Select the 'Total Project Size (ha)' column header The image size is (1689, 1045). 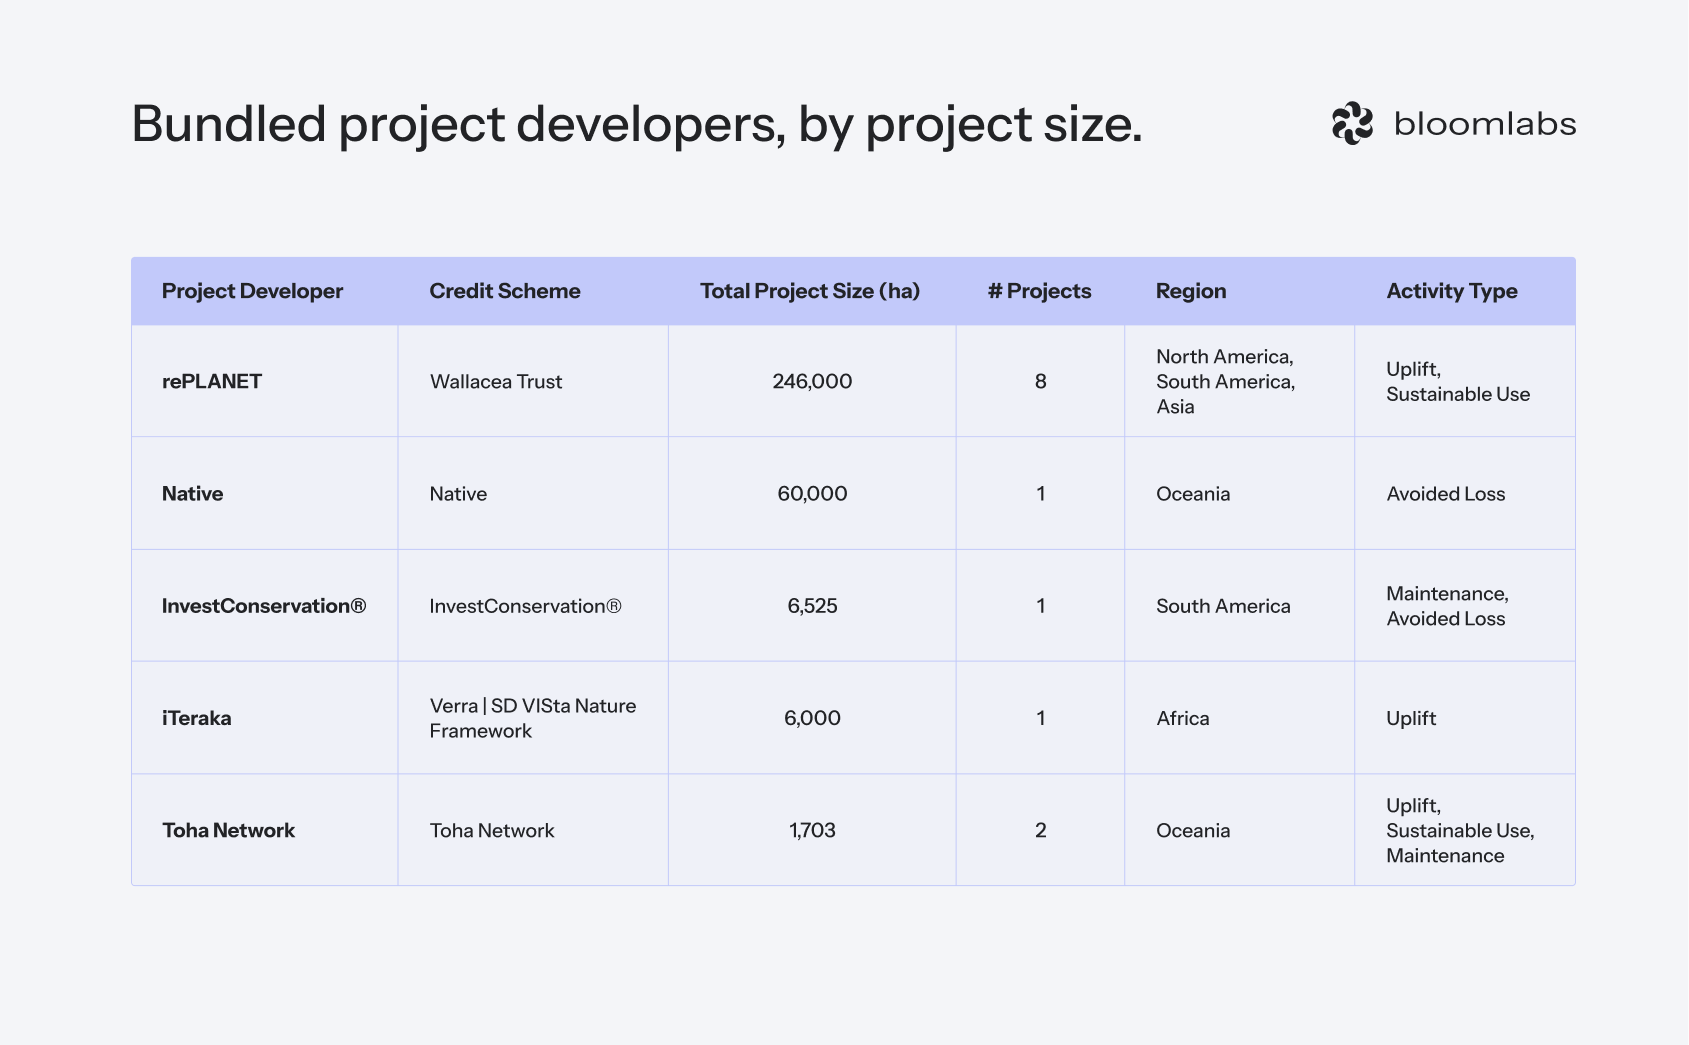point(810,291)
